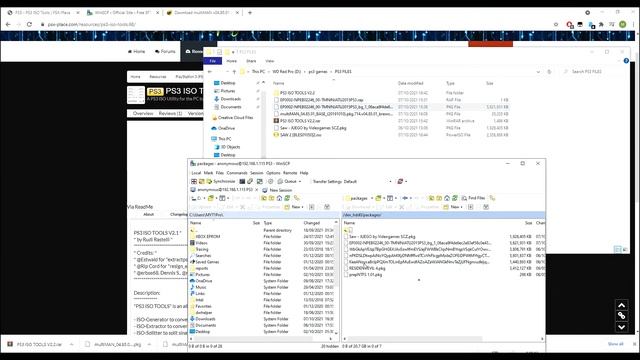Open the New dropdown in remote panel
Viewport: 640px width, 360px height.
pyautogui.click(x=453, y=207)
